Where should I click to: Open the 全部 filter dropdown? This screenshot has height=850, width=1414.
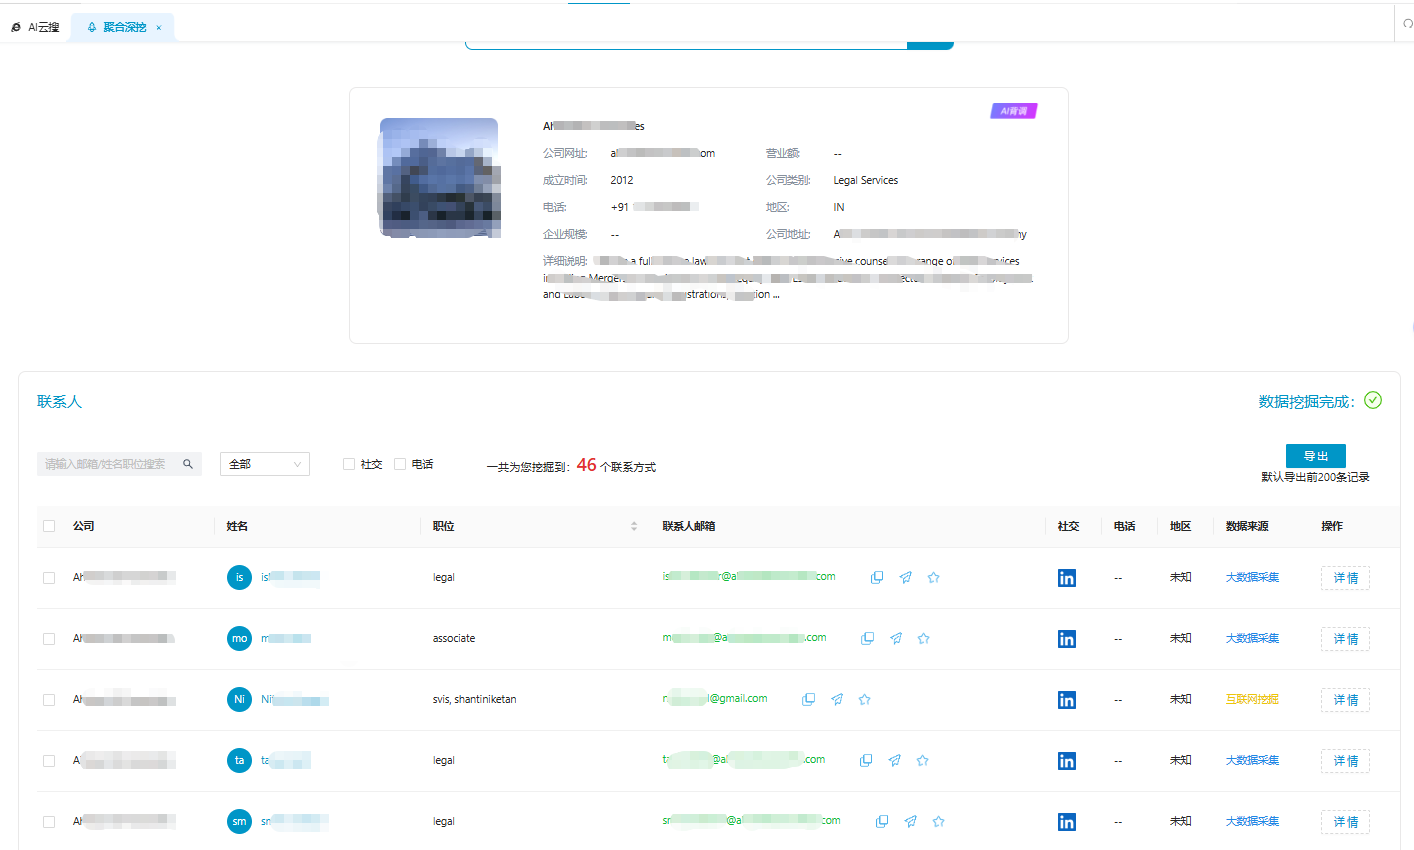(265, 464)
